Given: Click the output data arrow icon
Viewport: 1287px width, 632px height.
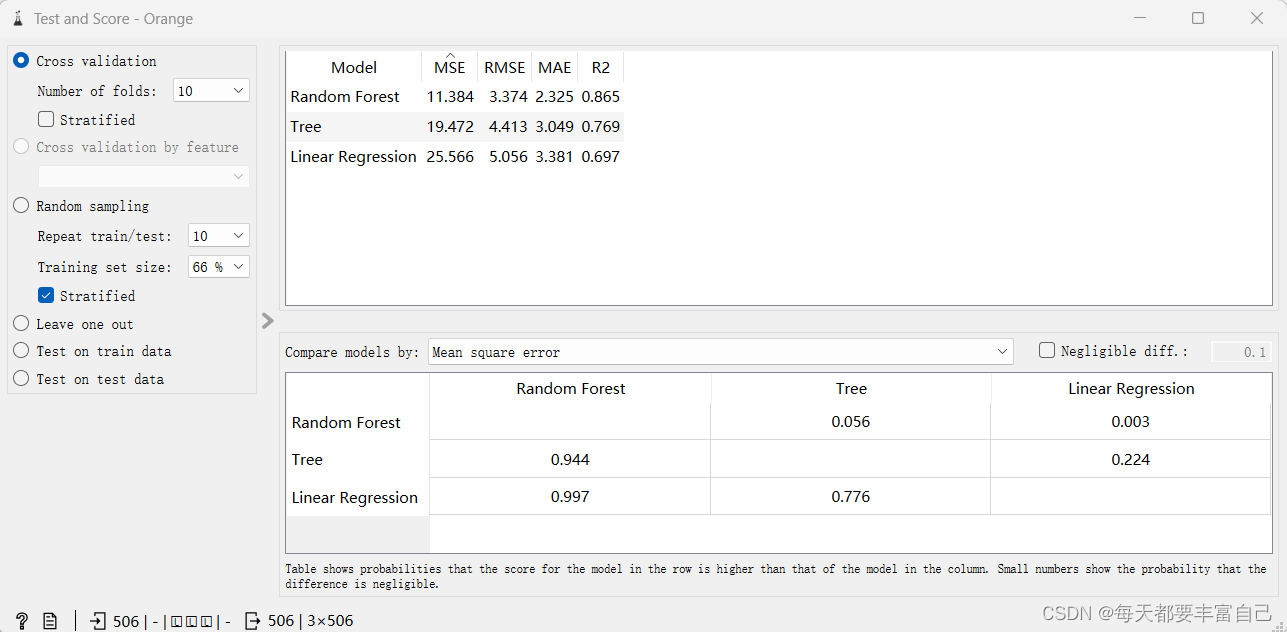Looking at the screenshot, I should coord(253,621).
